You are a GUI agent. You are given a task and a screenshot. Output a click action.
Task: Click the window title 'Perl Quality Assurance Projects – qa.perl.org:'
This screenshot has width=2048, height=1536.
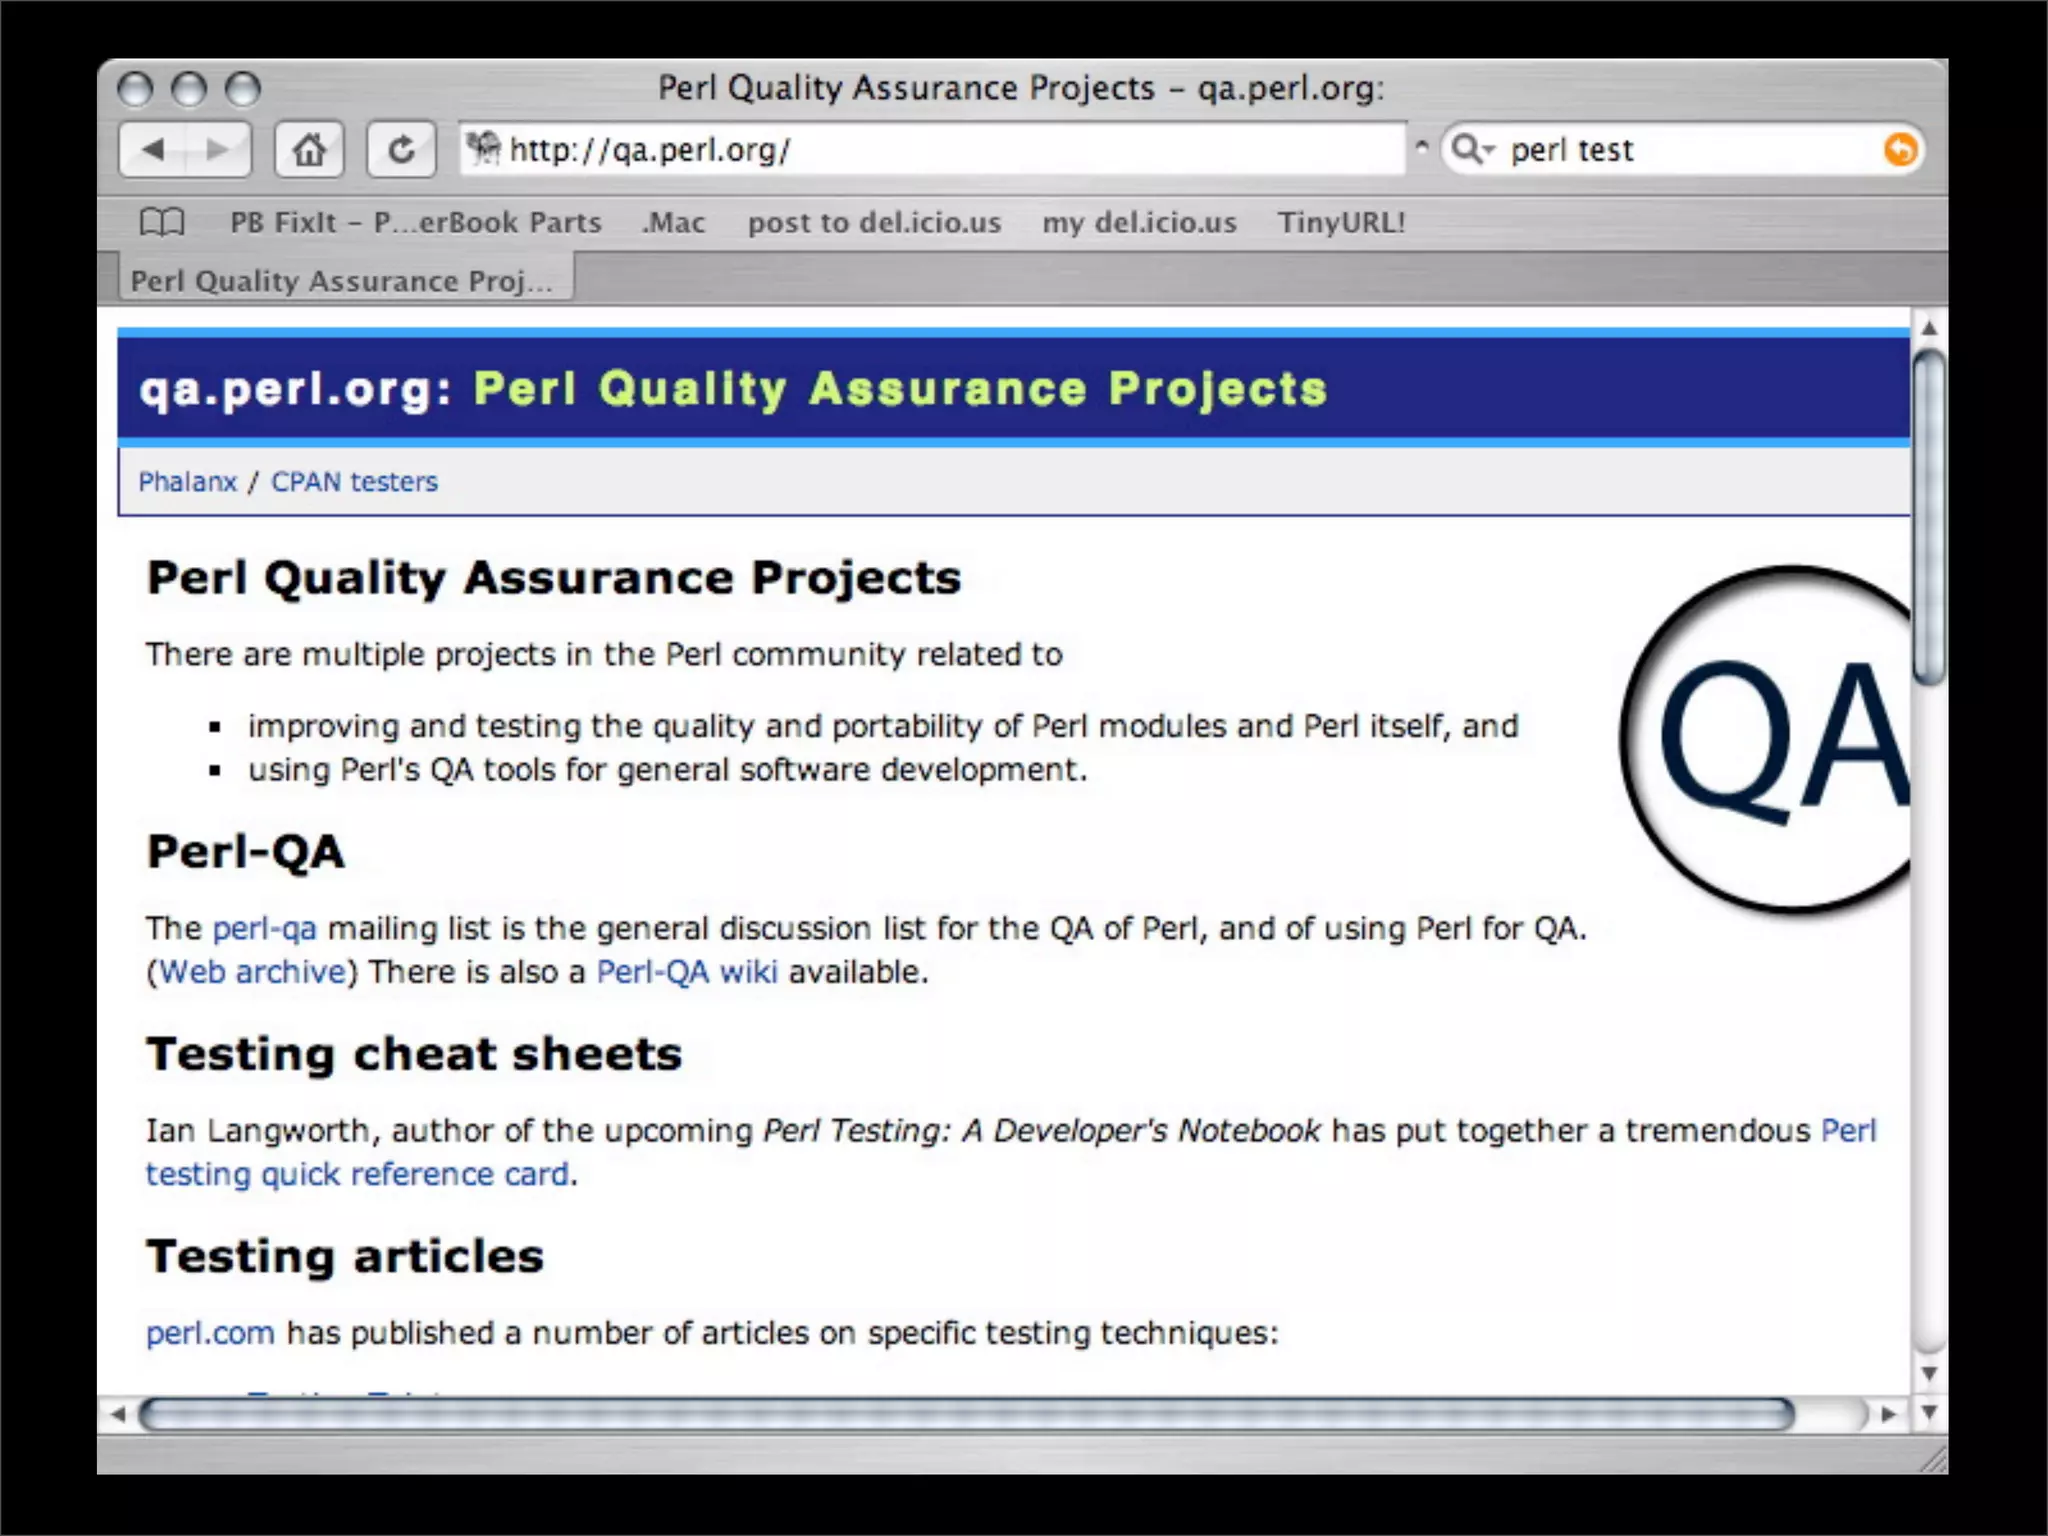pyautogui.click(x=1021, y=88)
